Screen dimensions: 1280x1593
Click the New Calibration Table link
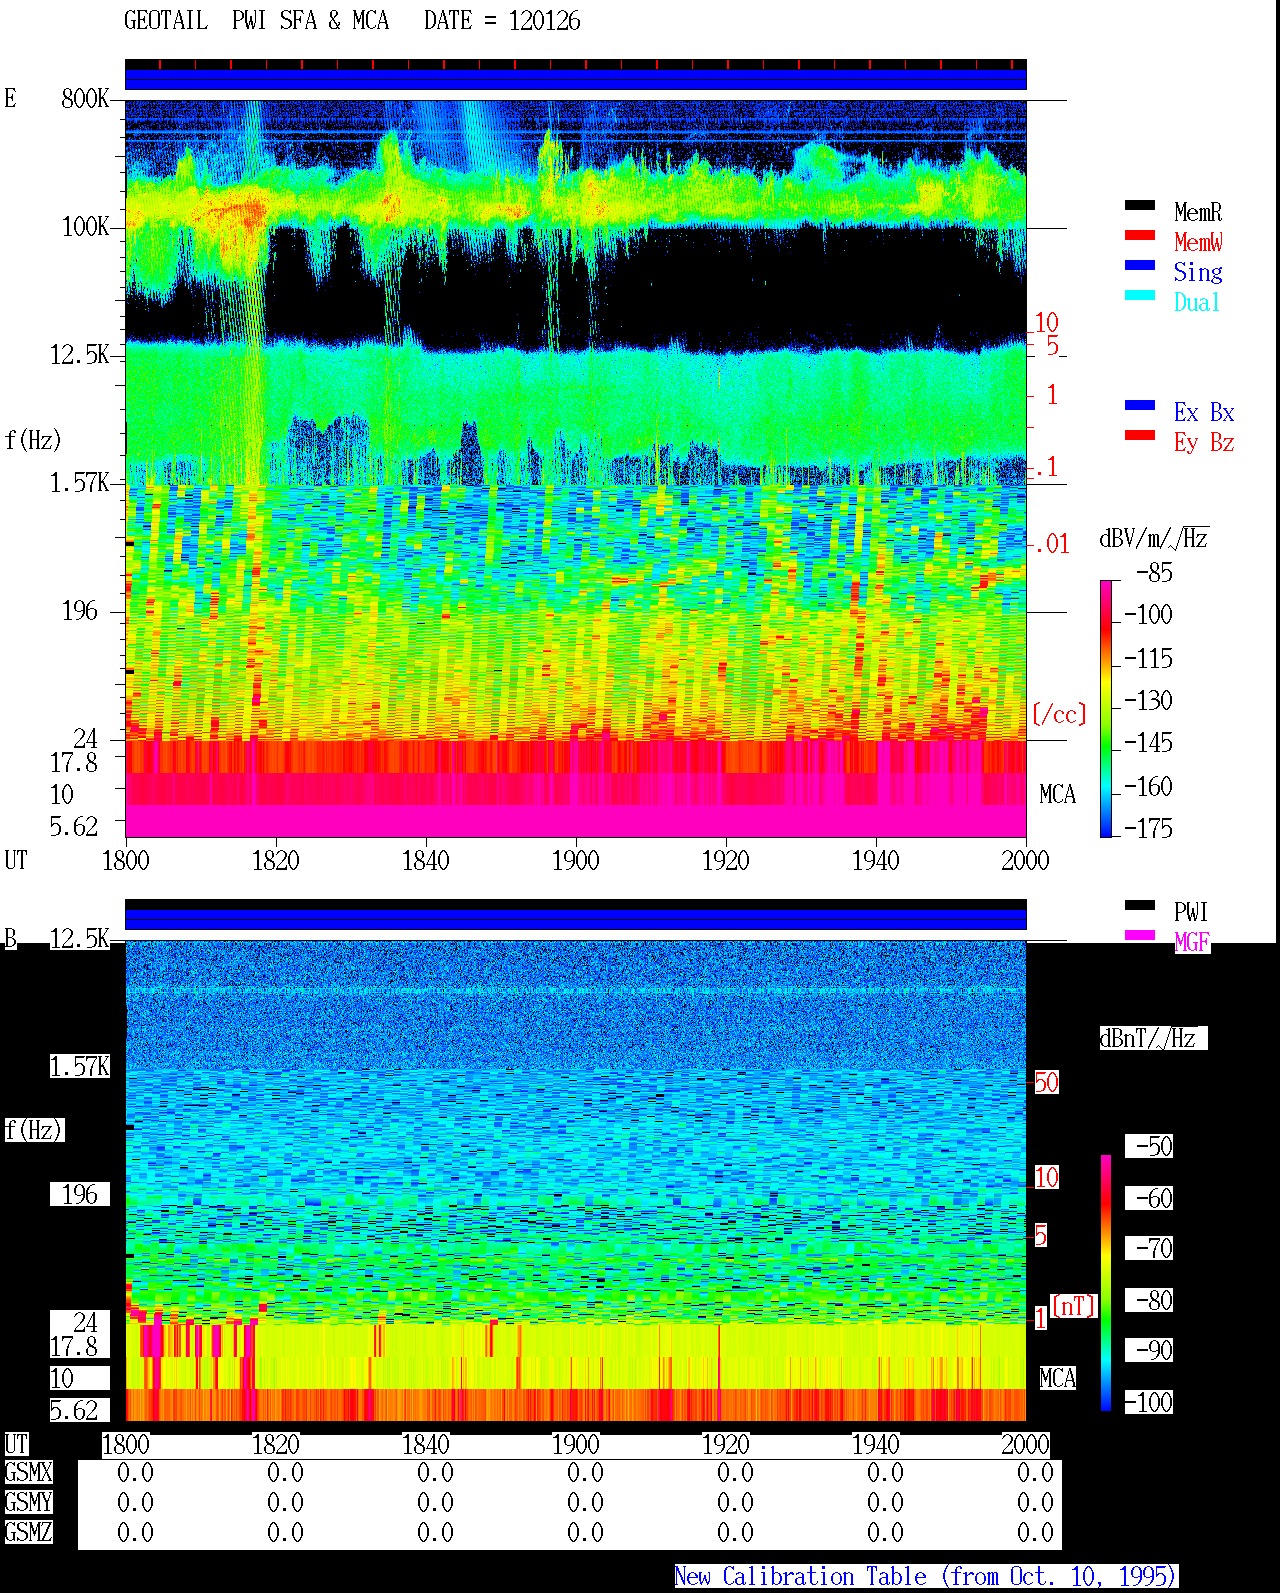point(926,1577)
